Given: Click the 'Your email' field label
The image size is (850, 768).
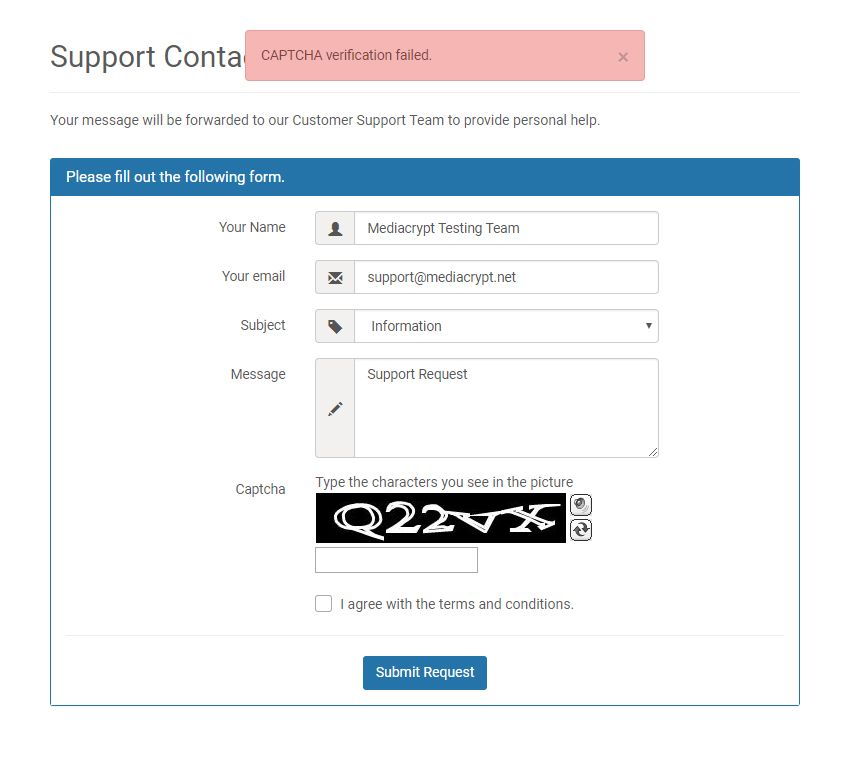Looking at the screenshot, I should (x=253, y=276).
